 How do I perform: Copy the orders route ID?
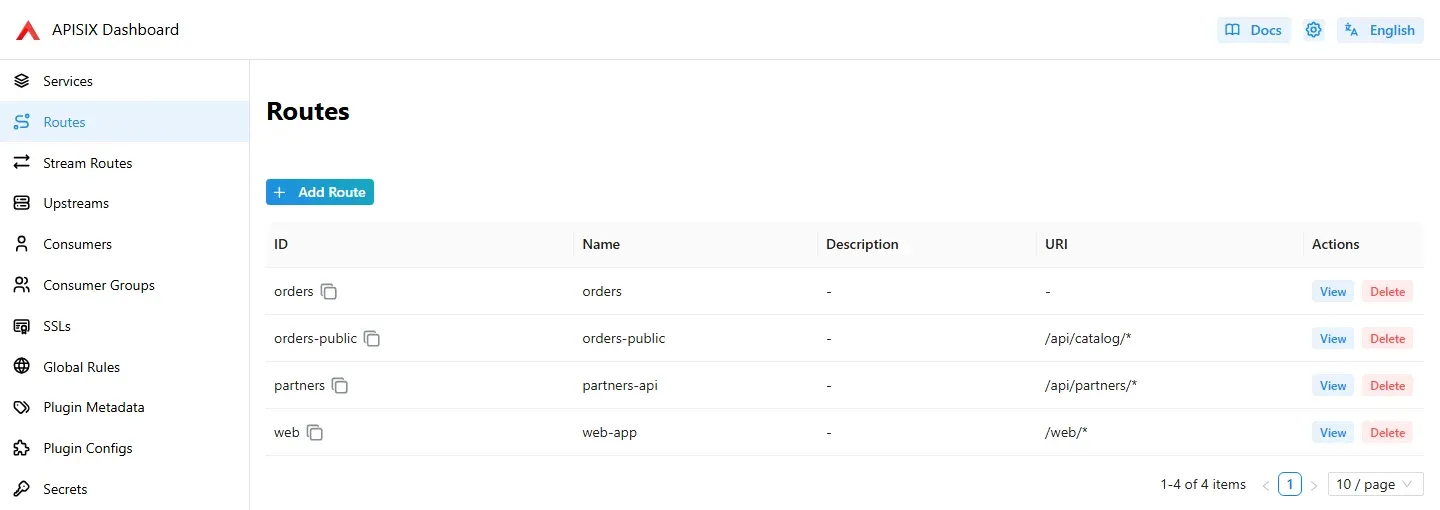pyautogui.click(x=329, y=292)
